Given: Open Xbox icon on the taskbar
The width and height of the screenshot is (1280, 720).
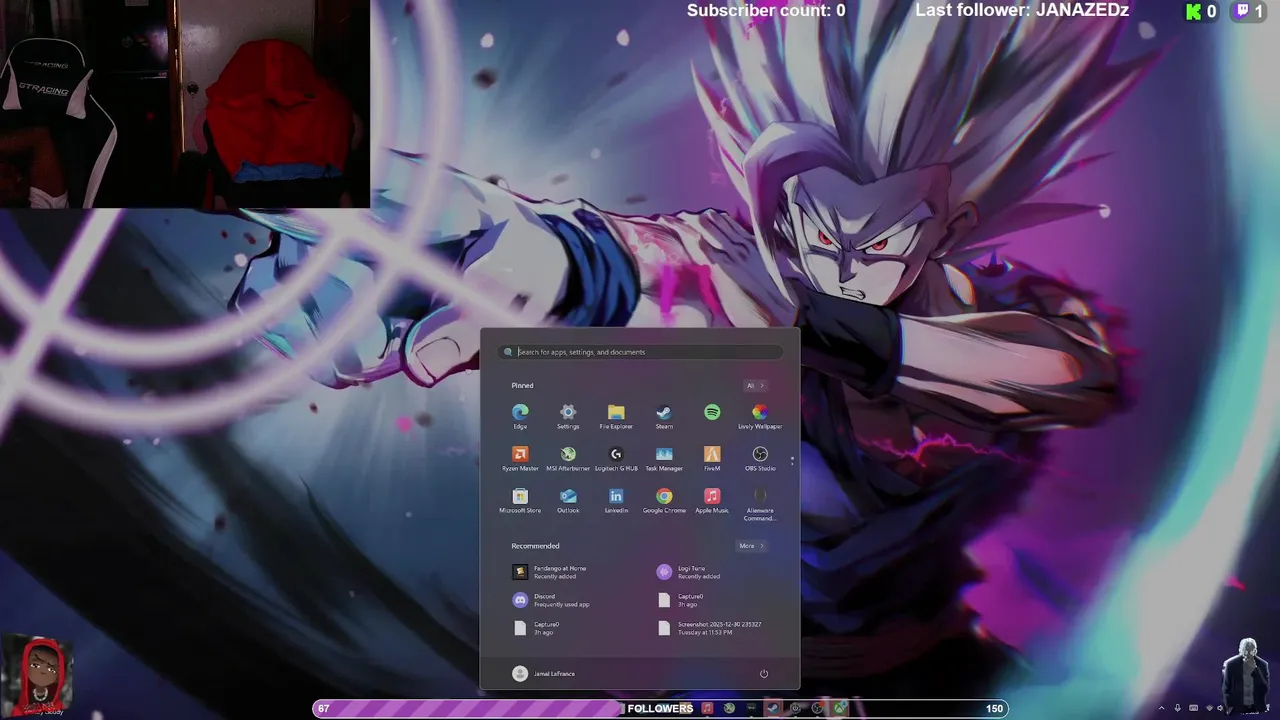Looking at the screenshot, I should click(840, 708).
